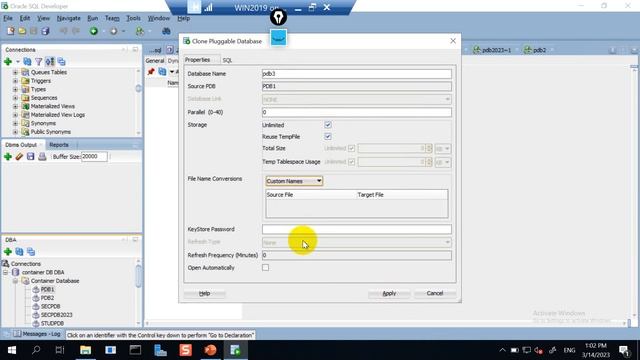Select STUDPDB in the DBA tree
Screen dimensions: 640x360
(52, 323)
